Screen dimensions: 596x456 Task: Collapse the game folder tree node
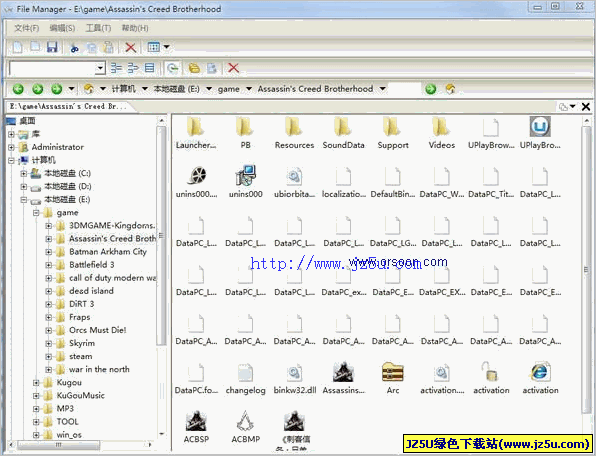click(x=36, y=213)
